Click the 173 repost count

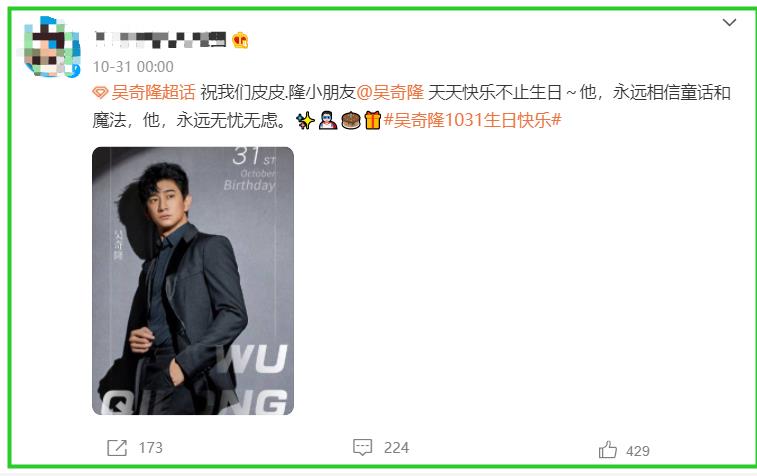[151, 448]
